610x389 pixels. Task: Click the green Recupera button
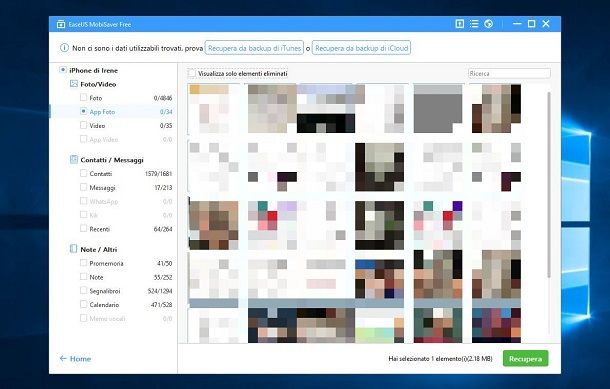[x=526, y=359]
